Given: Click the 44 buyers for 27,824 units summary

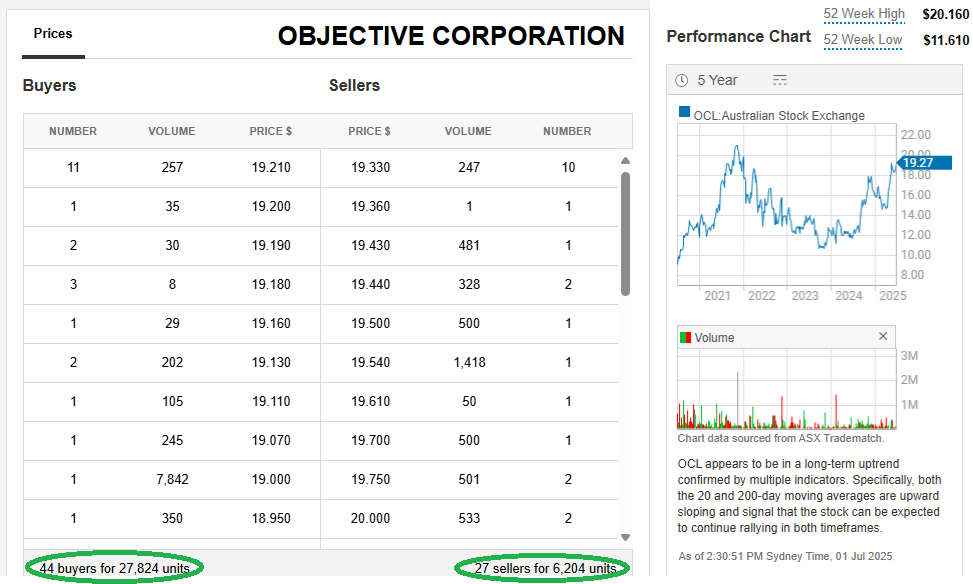Looking at the screenshot, I should [114, 568].
